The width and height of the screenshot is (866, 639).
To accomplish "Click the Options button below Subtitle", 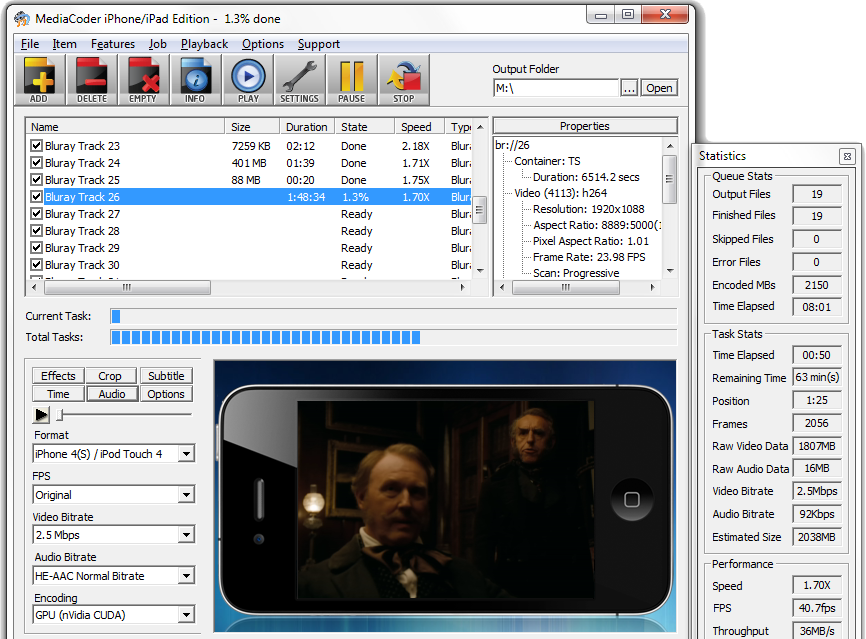I will point(166,394).
